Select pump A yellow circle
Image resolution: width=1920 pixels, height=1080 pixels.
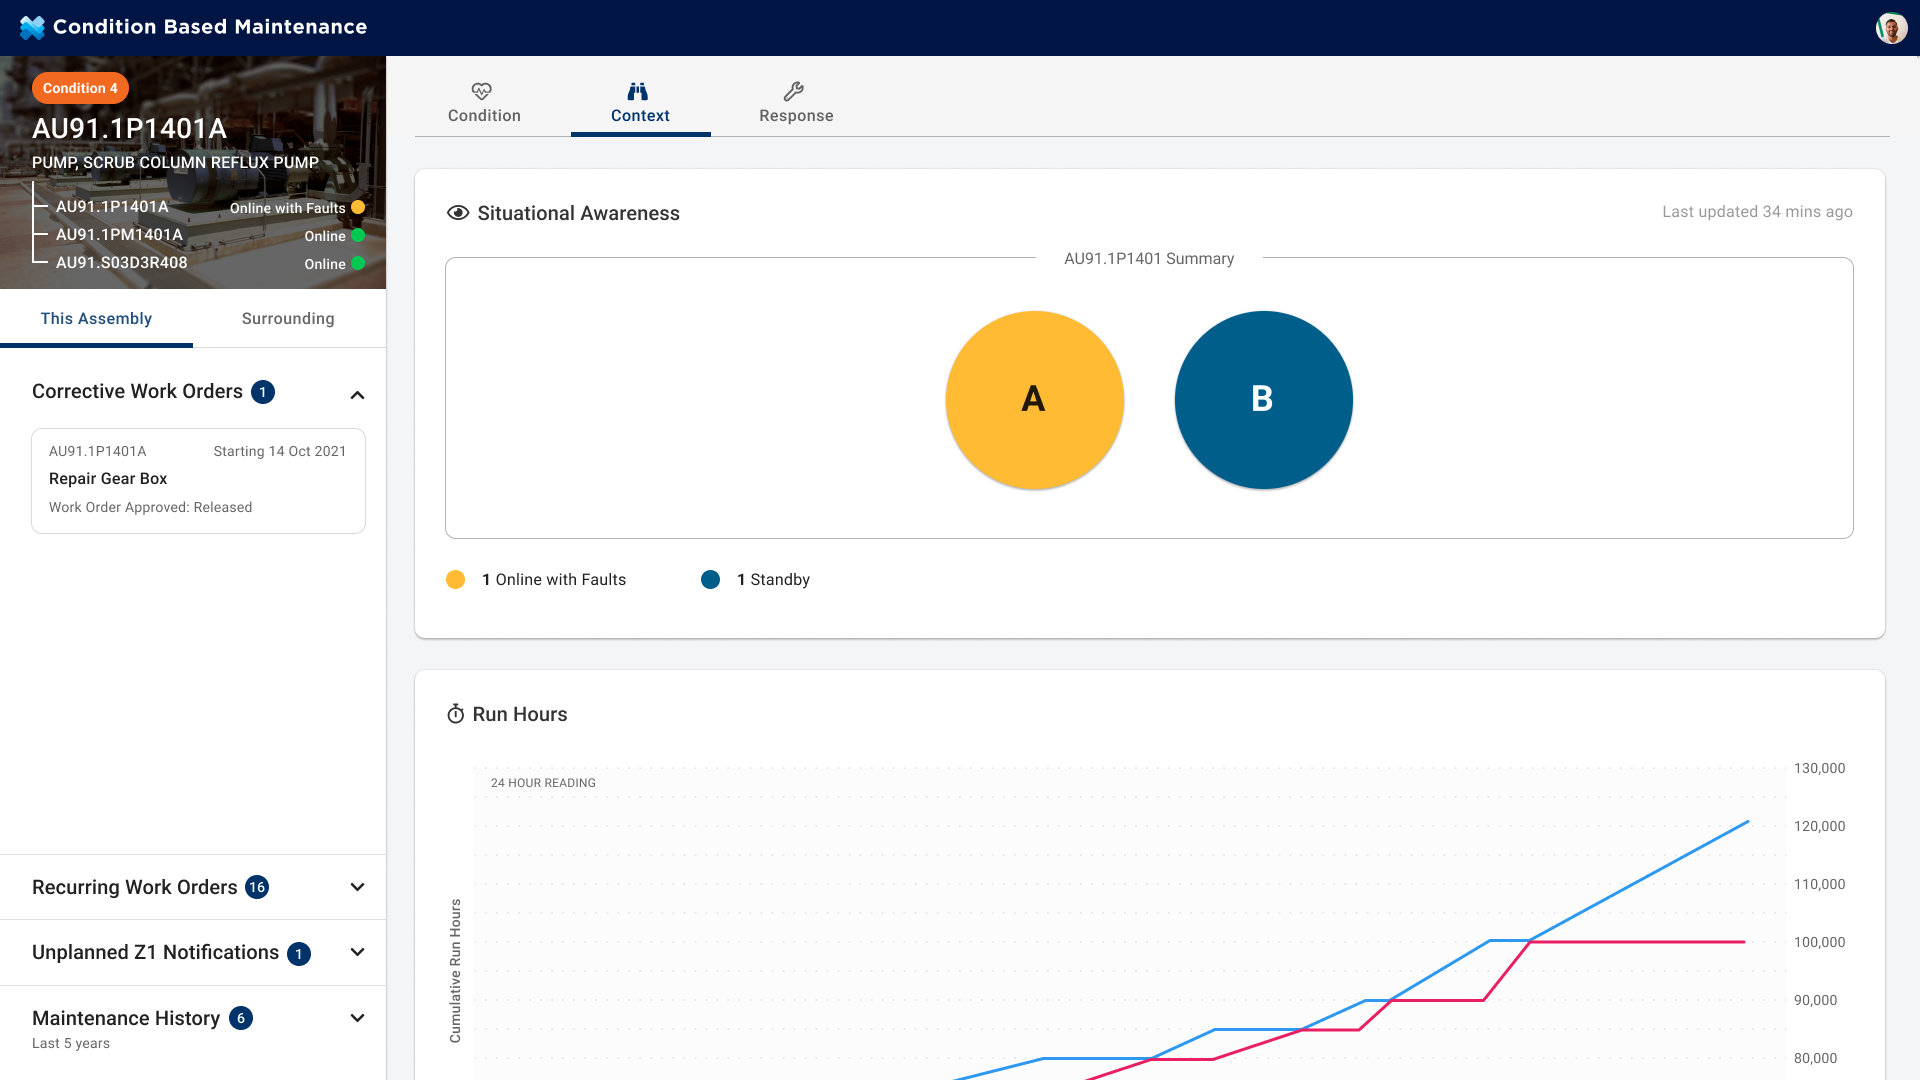1034,399
